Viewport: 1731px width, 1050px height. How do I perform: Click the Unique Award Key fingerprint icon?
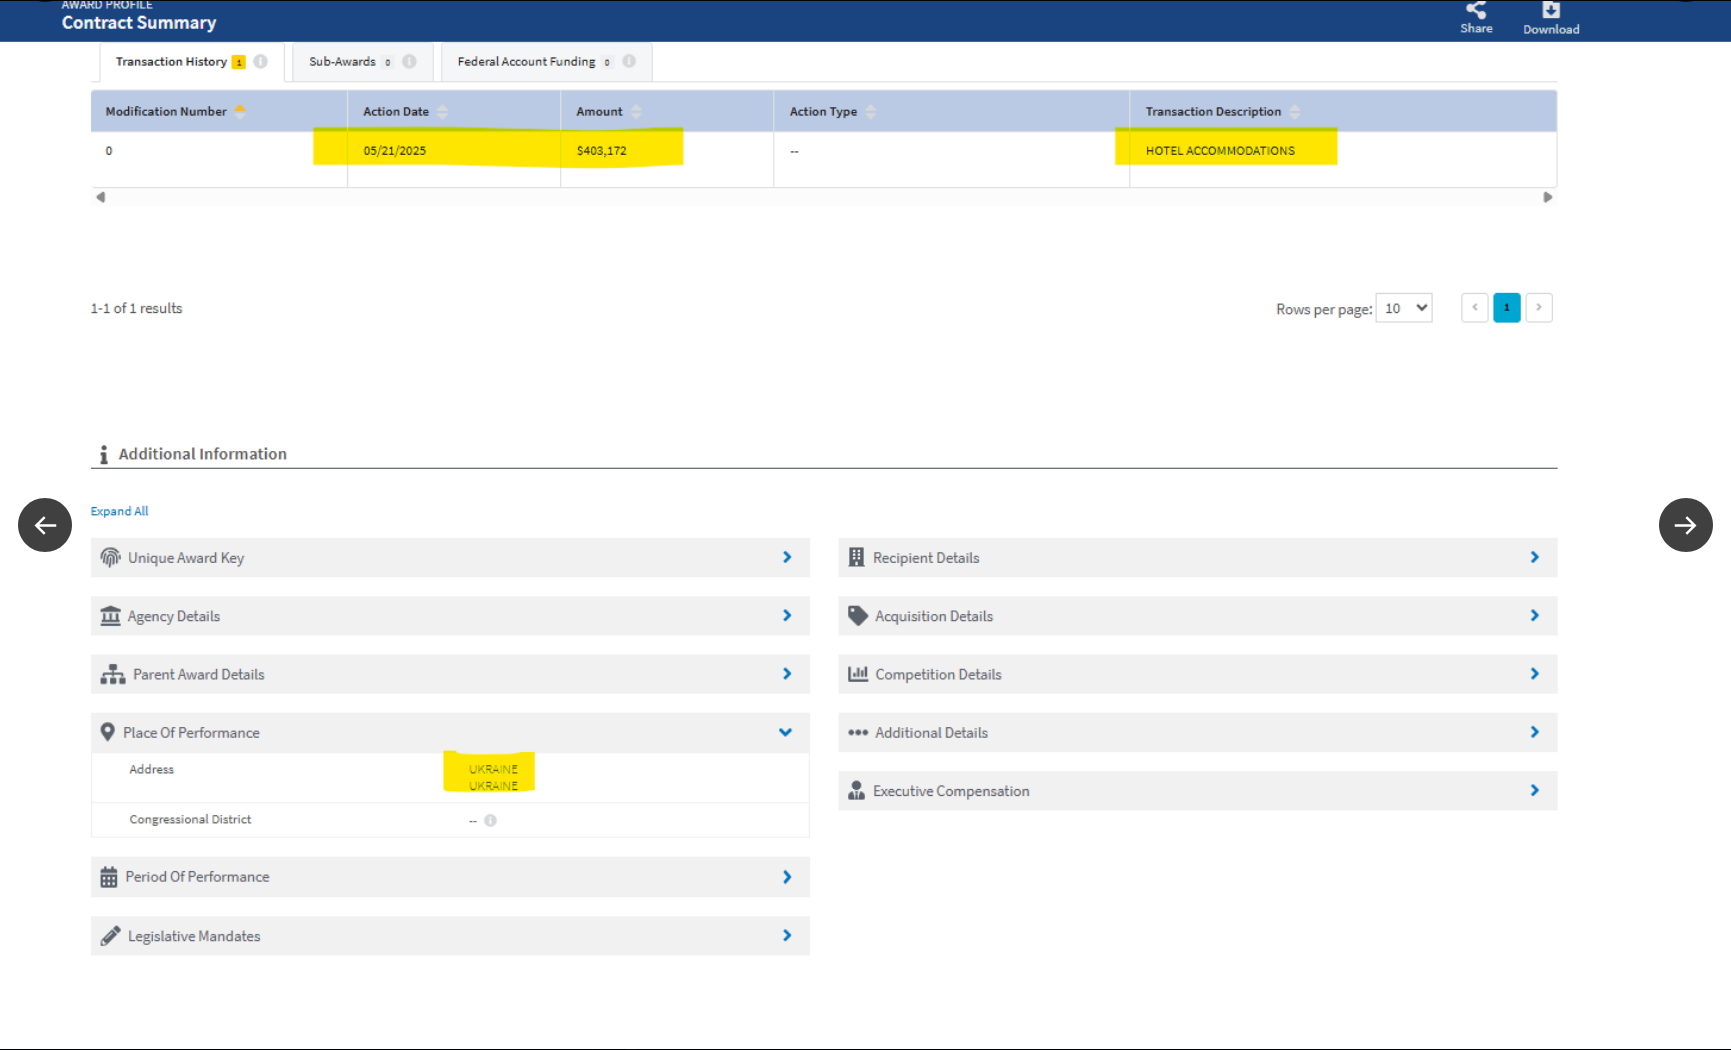tap(110, 557)
